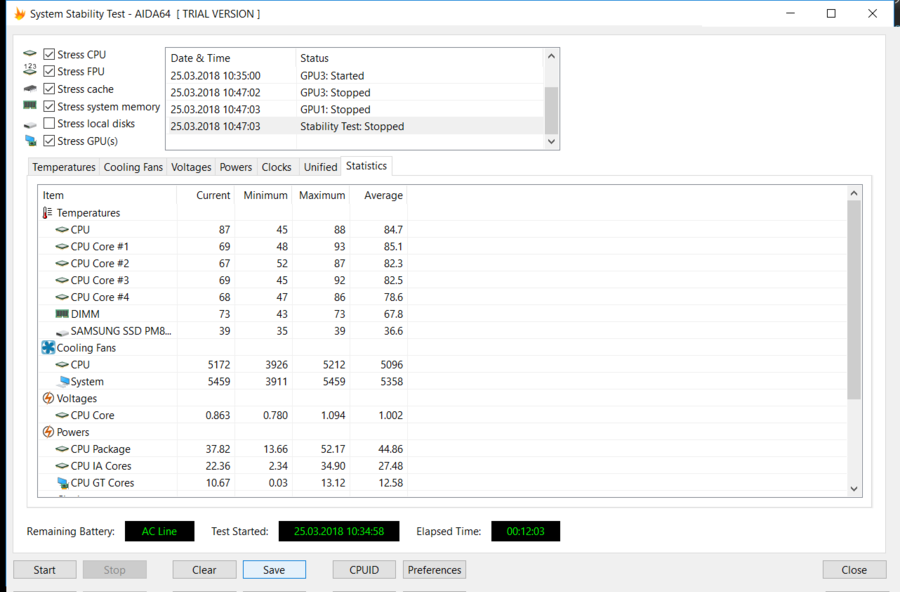This screenshot has height=592, width=900.
Task: Click the Save button
Action: 274,570
